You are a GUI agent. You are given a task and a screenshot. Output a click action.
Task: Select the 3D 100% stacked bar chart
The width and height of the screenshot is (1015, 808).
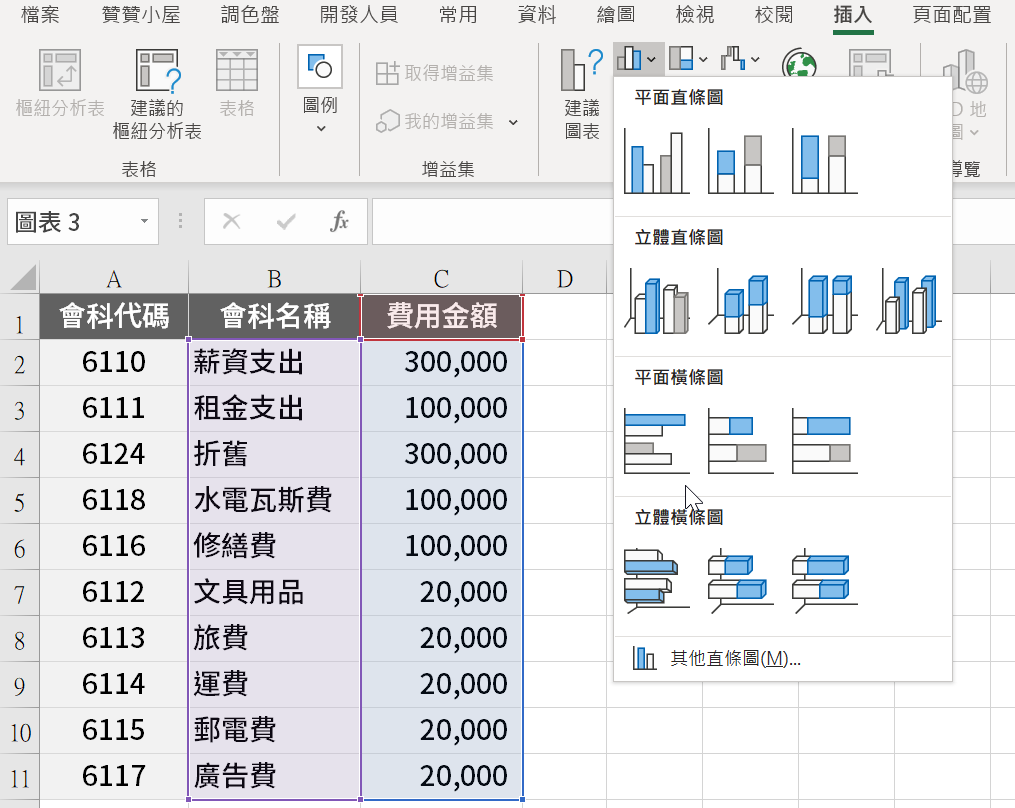pyautogui.click(x=825, y=581)
